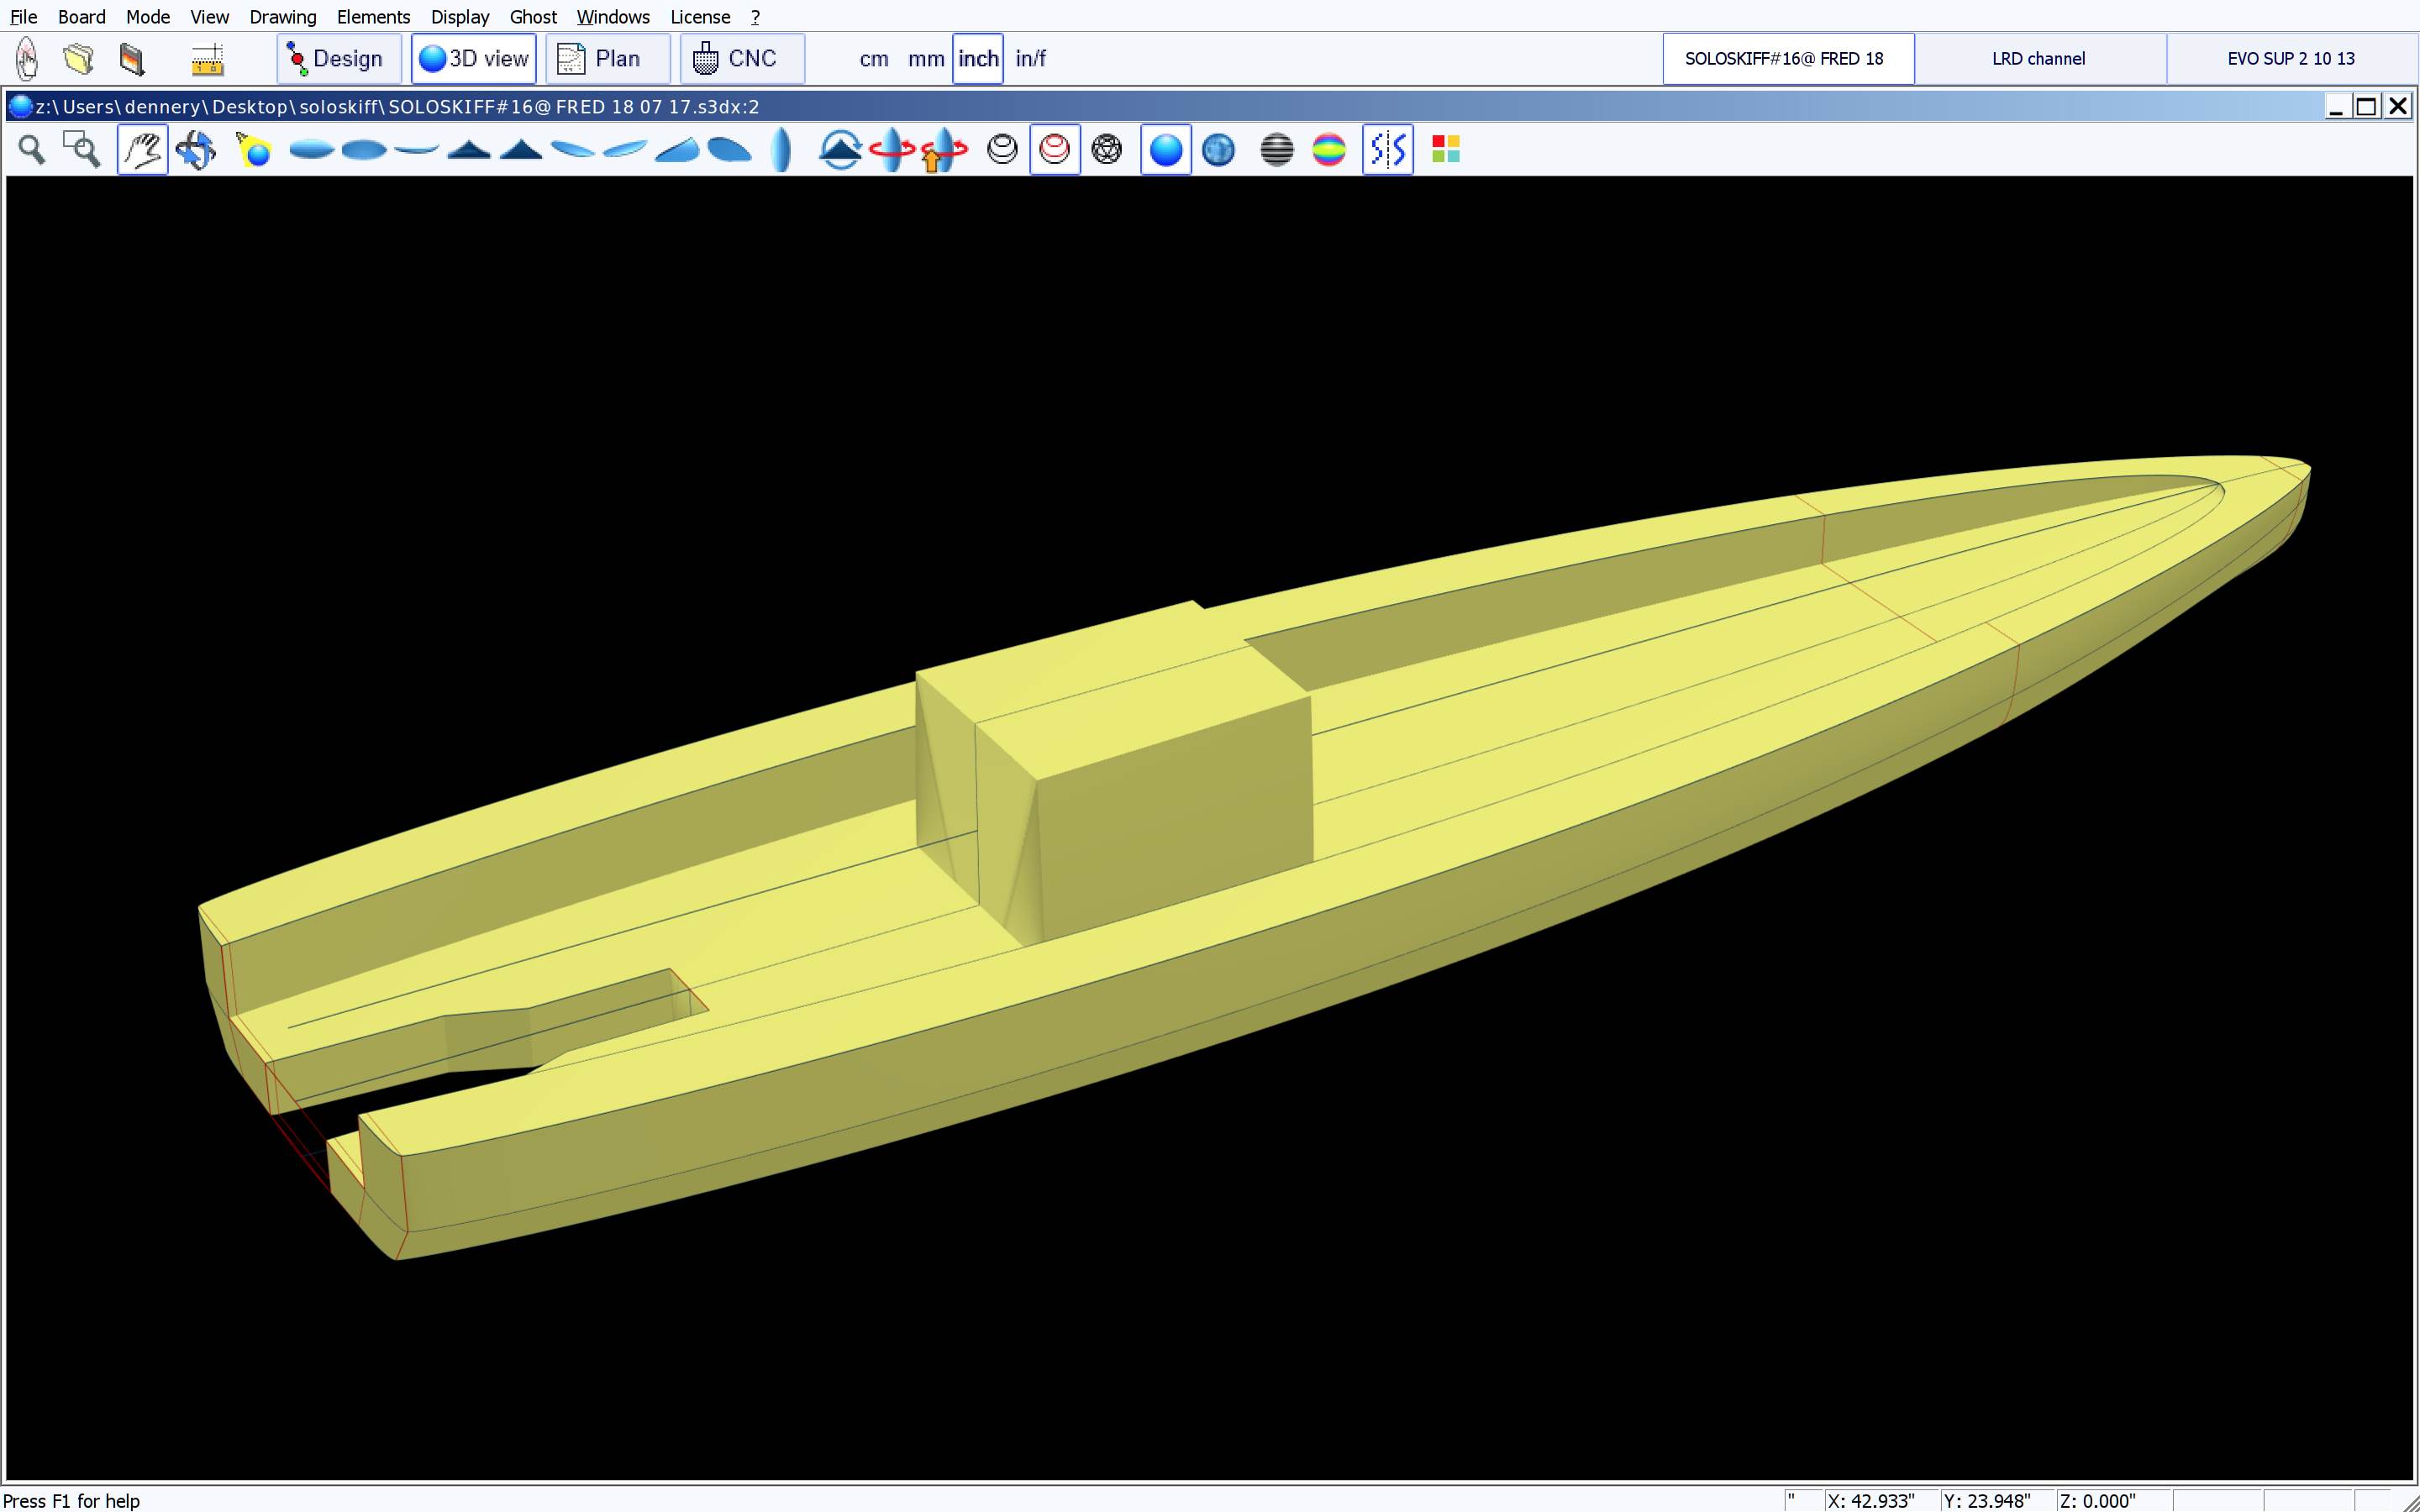Open the Display menu
The height and width of the screenshot is (1512, 2420).
point(459,17)
